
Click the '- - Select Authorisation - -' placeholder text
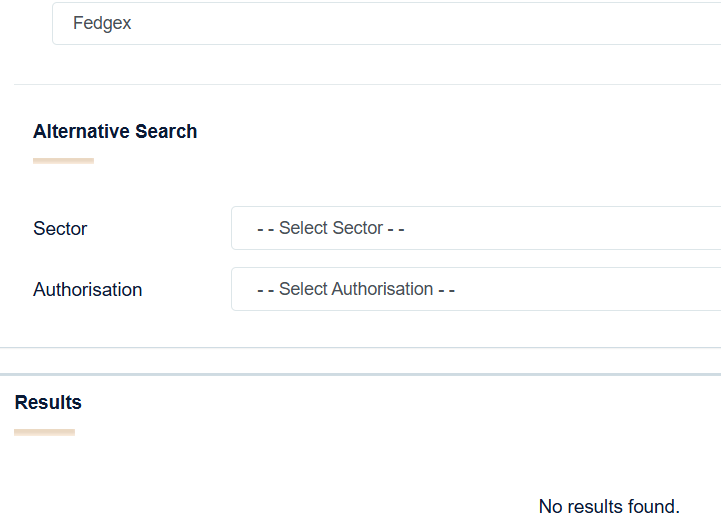[356, 289]
